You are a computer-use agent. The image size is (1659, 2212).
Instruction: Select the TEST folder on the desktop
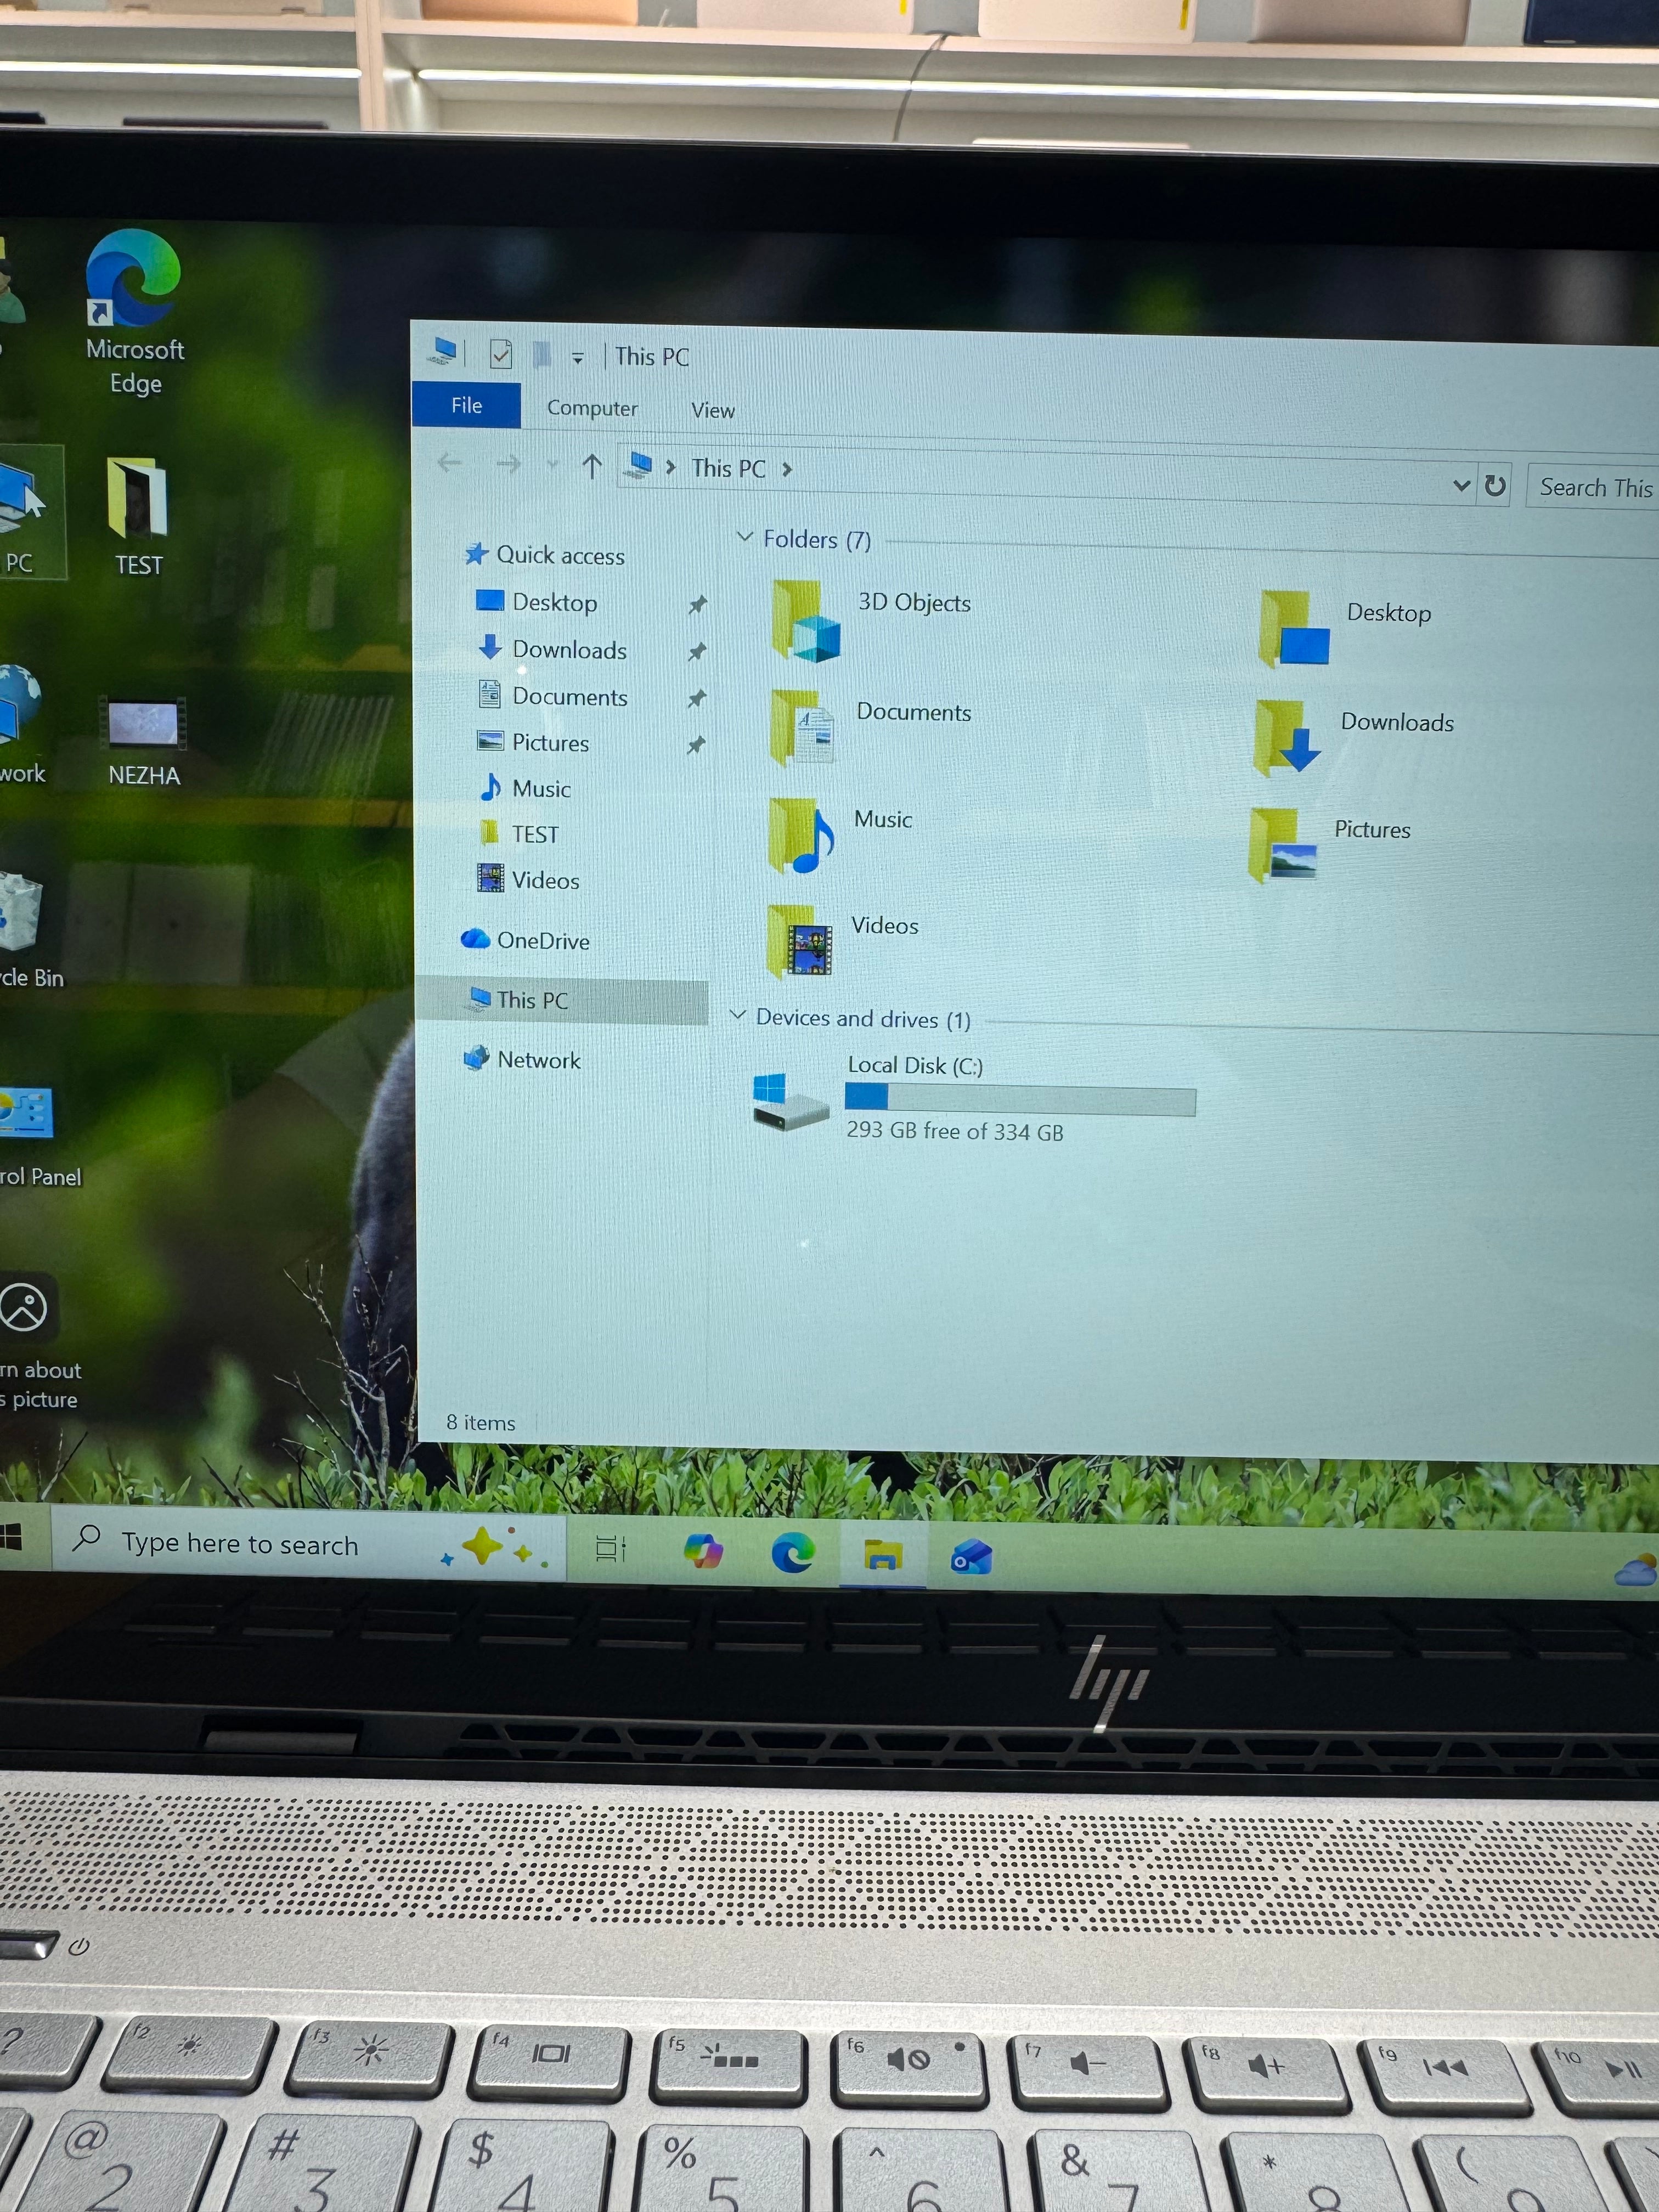click(x=138, y=516)
